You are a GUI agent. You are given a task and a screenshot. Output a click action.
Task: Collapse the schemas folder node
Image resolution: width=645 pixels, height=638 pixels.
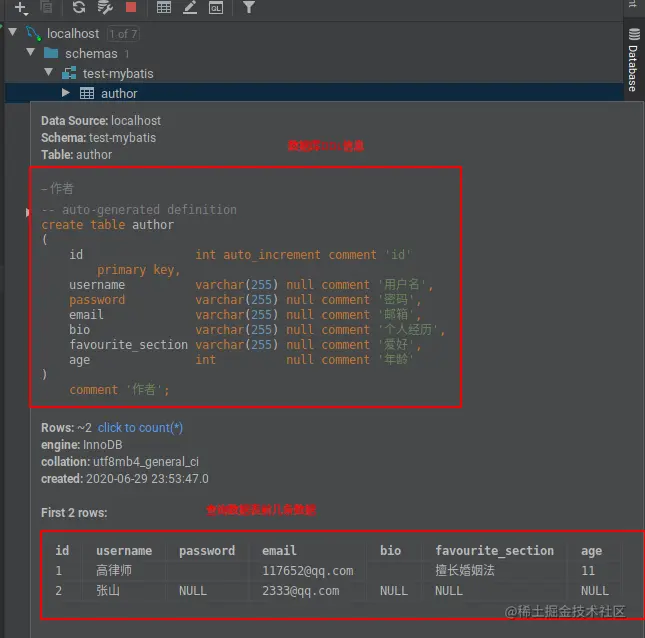click(30, 52)
